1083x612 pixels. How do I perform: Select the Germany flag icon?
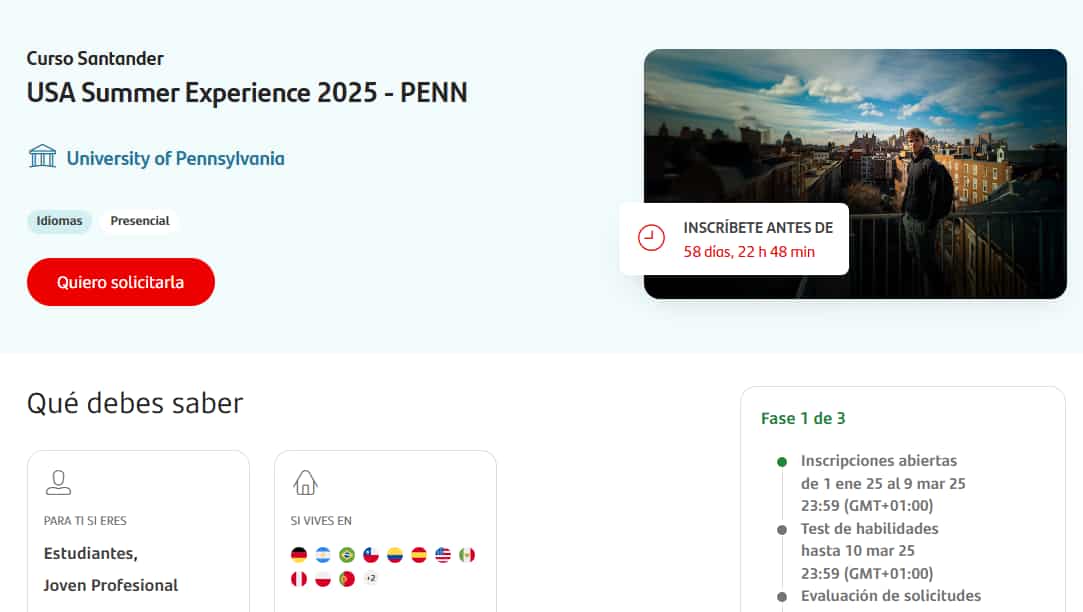tap(299, 555)
